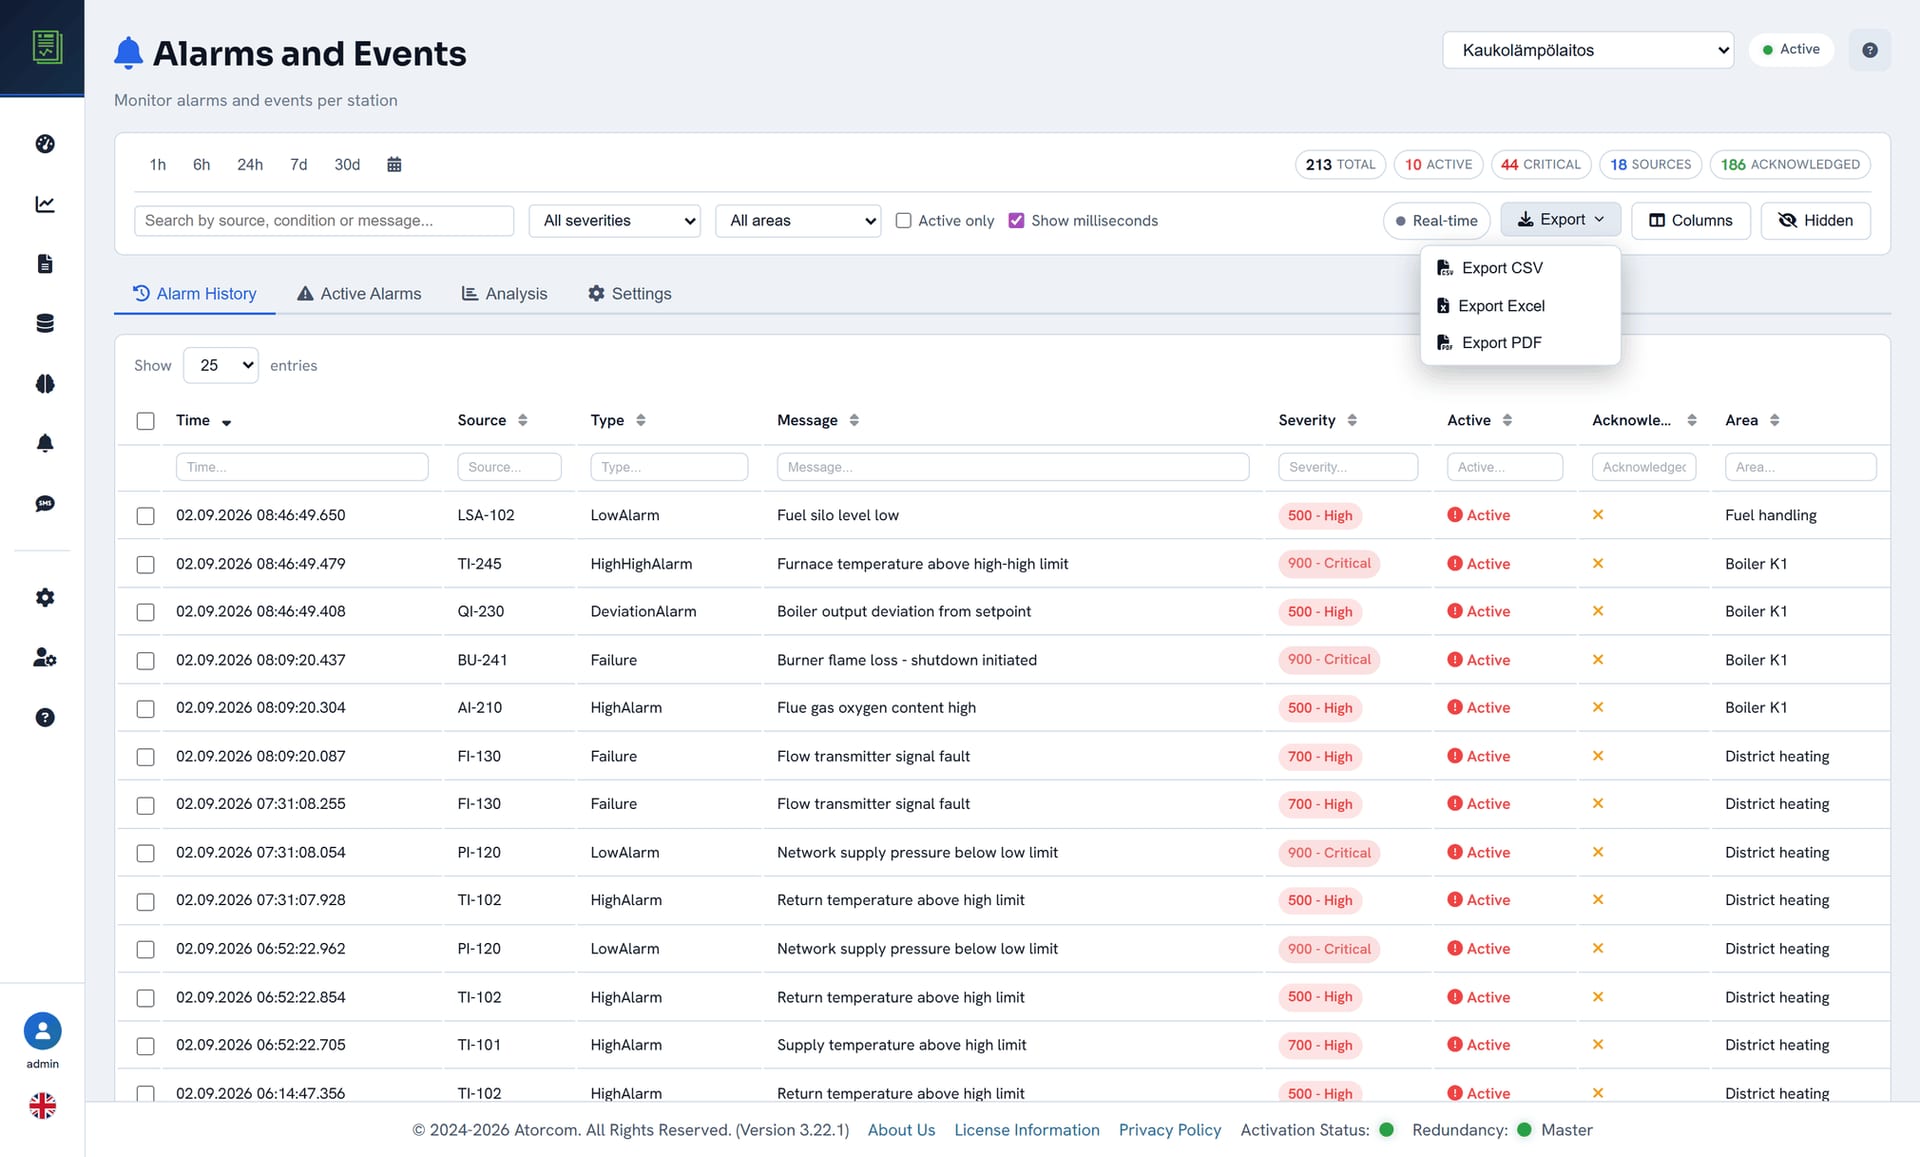Open the License Information link

coord(1027,1130)
